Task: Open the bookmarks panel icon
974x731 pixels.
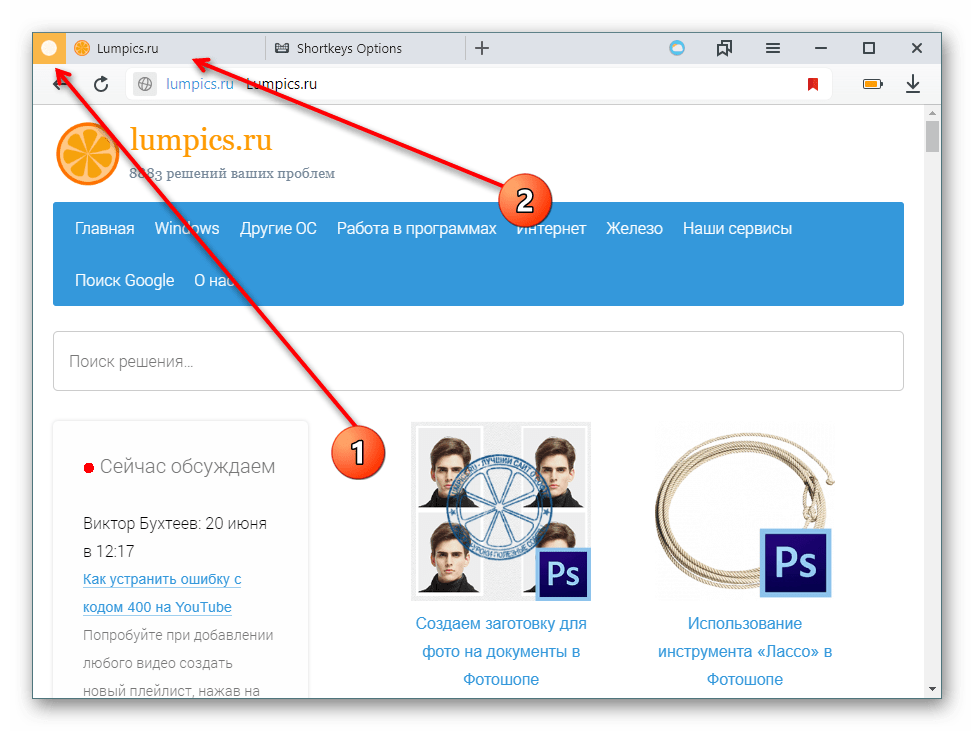Action: click(725, 48)
